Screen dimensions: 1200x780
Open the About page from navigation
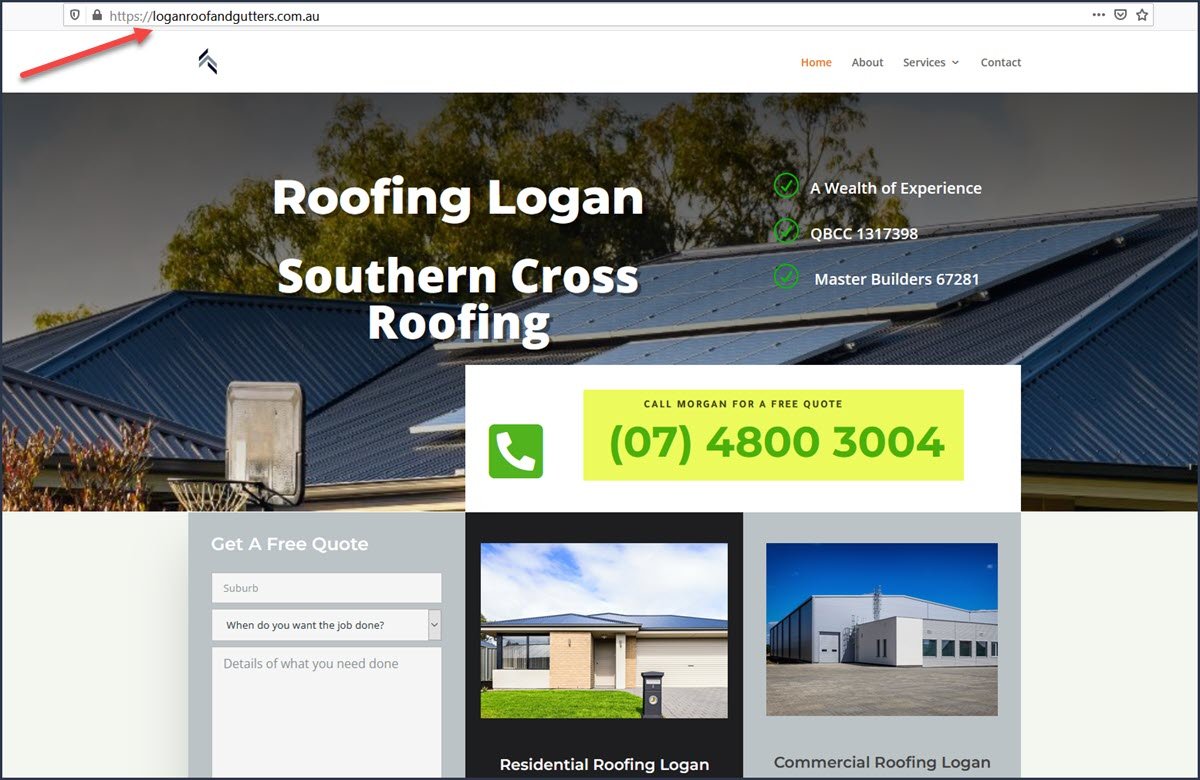pyautogui.click(x=867, y=62)
